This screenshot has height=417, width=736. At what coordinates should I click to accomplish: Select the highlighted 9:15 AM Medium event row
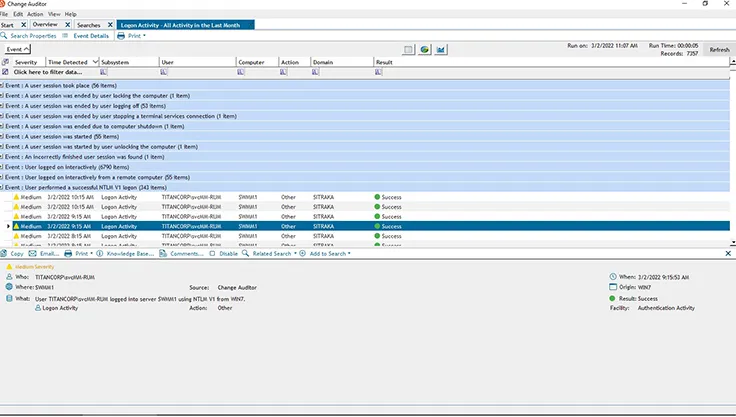(x=371, y=226)
